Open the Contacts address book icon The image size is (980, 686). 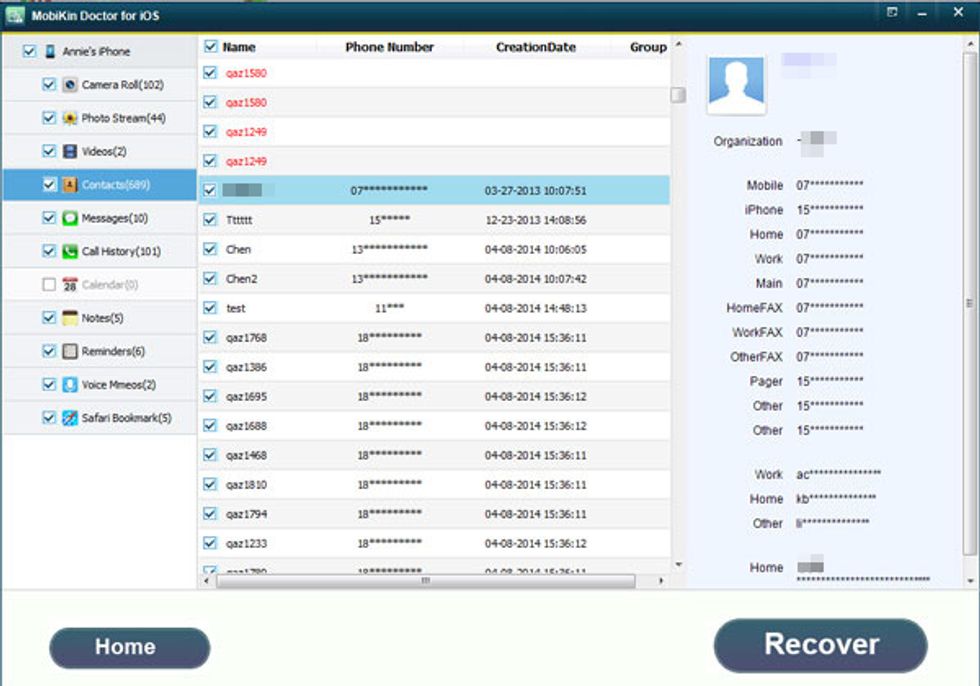68,183
